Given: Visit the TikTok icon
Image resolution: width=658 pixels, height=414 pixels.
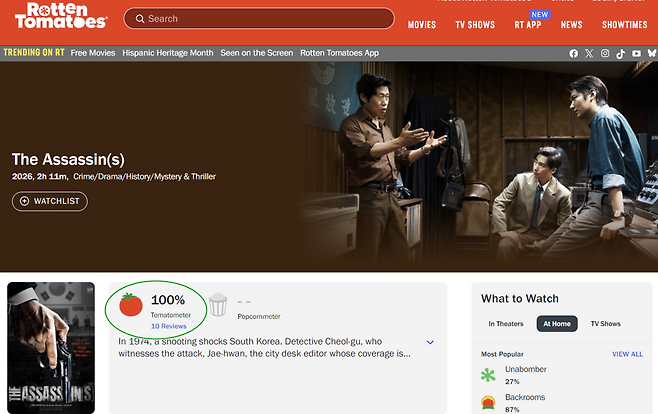Looking at the screenshot, I should 620,54.
